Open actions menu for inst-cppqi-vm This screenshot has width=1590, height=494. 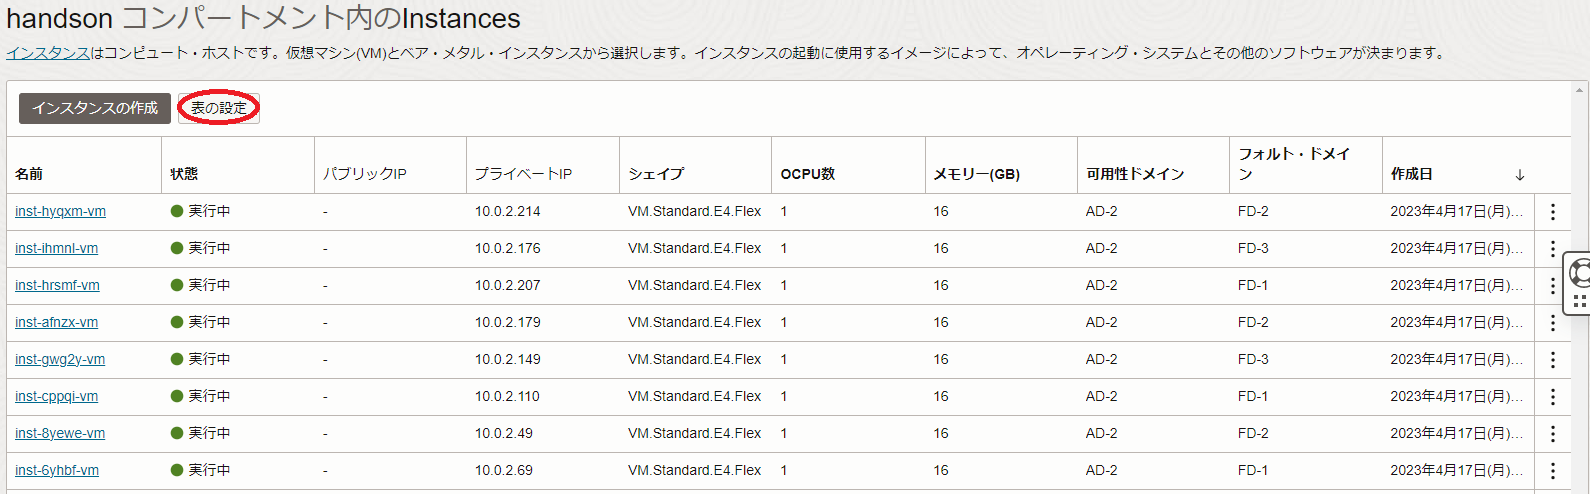coord(1552,397)
